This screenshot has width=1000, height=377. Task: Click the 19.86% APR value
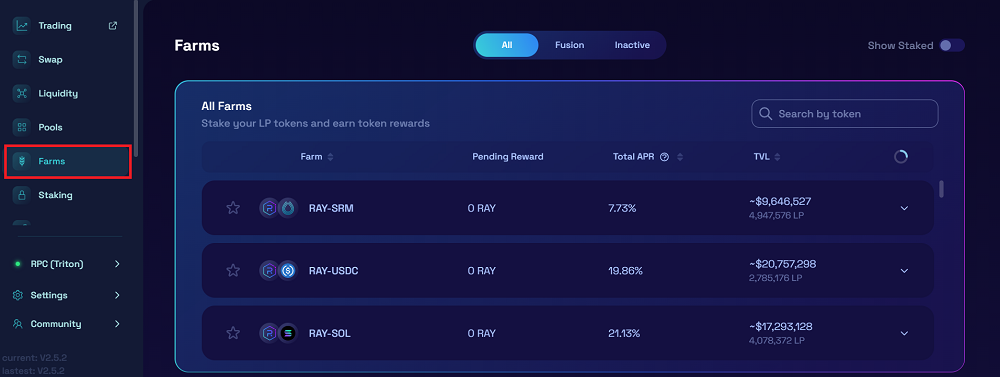point(626,270)
